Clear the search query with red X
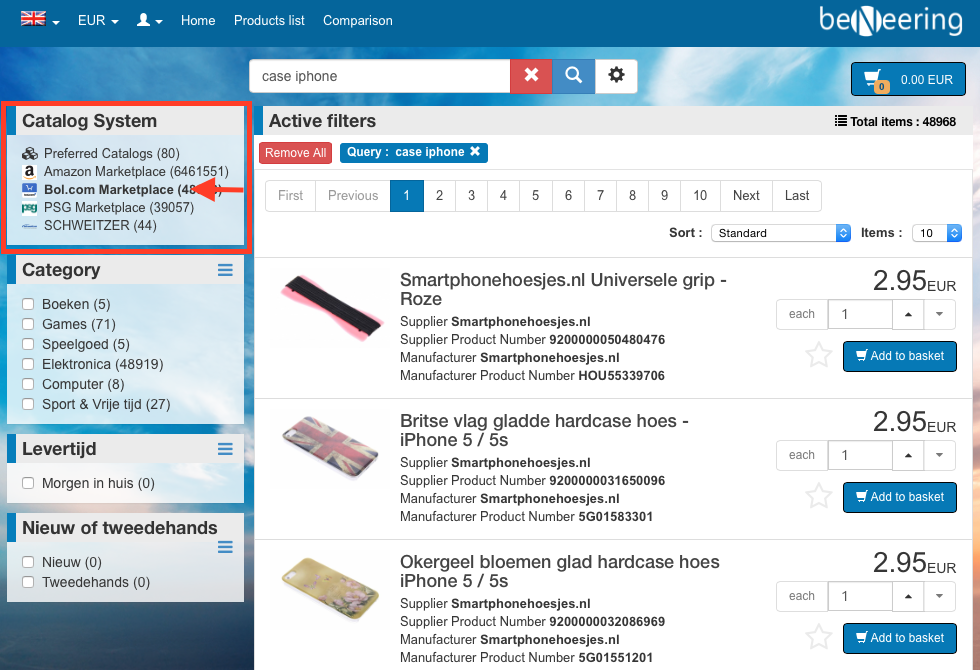This screenshot has height=670, width=980. [x=531, y=76]
